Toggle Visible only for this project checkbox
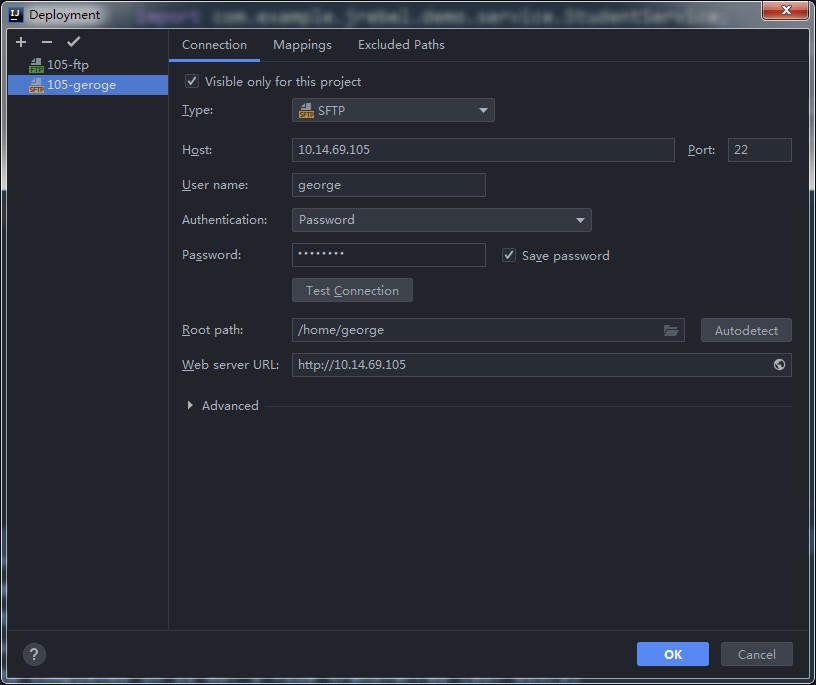816x685 pixels. pyautogui.click(x=192, y=81)
